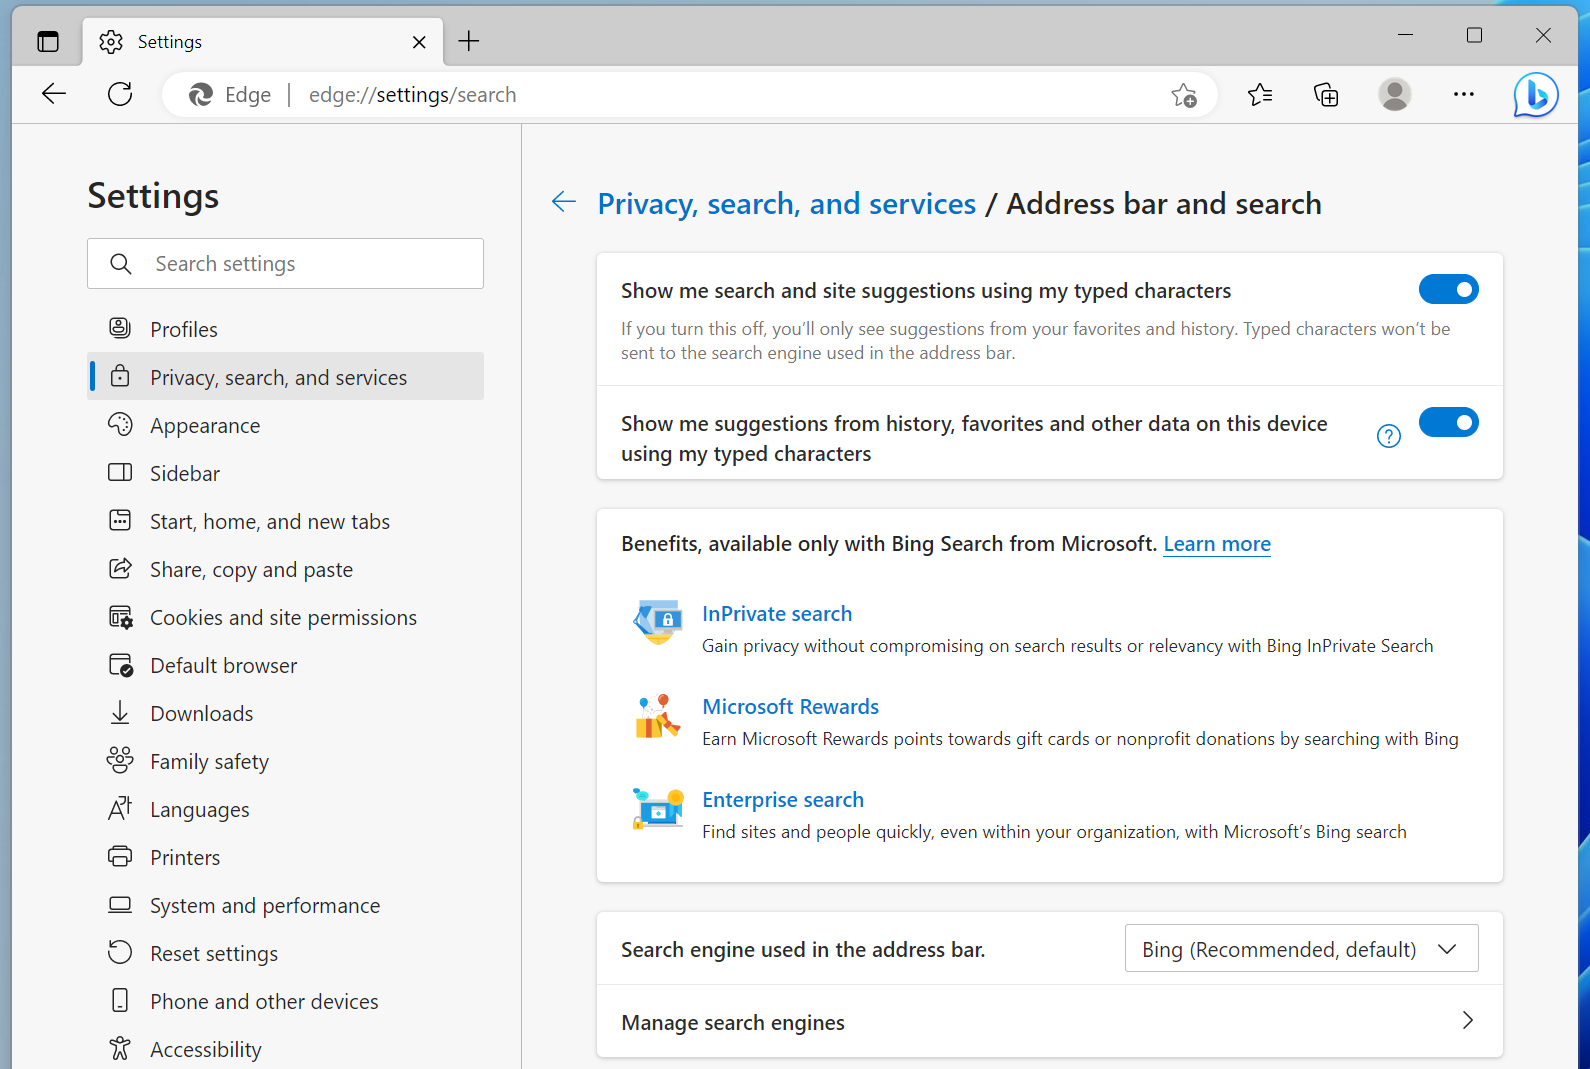1590x1069 pixels.
Task: Open the Favorites list icon
Action: pyautogui.click(x=1260, y=95)
